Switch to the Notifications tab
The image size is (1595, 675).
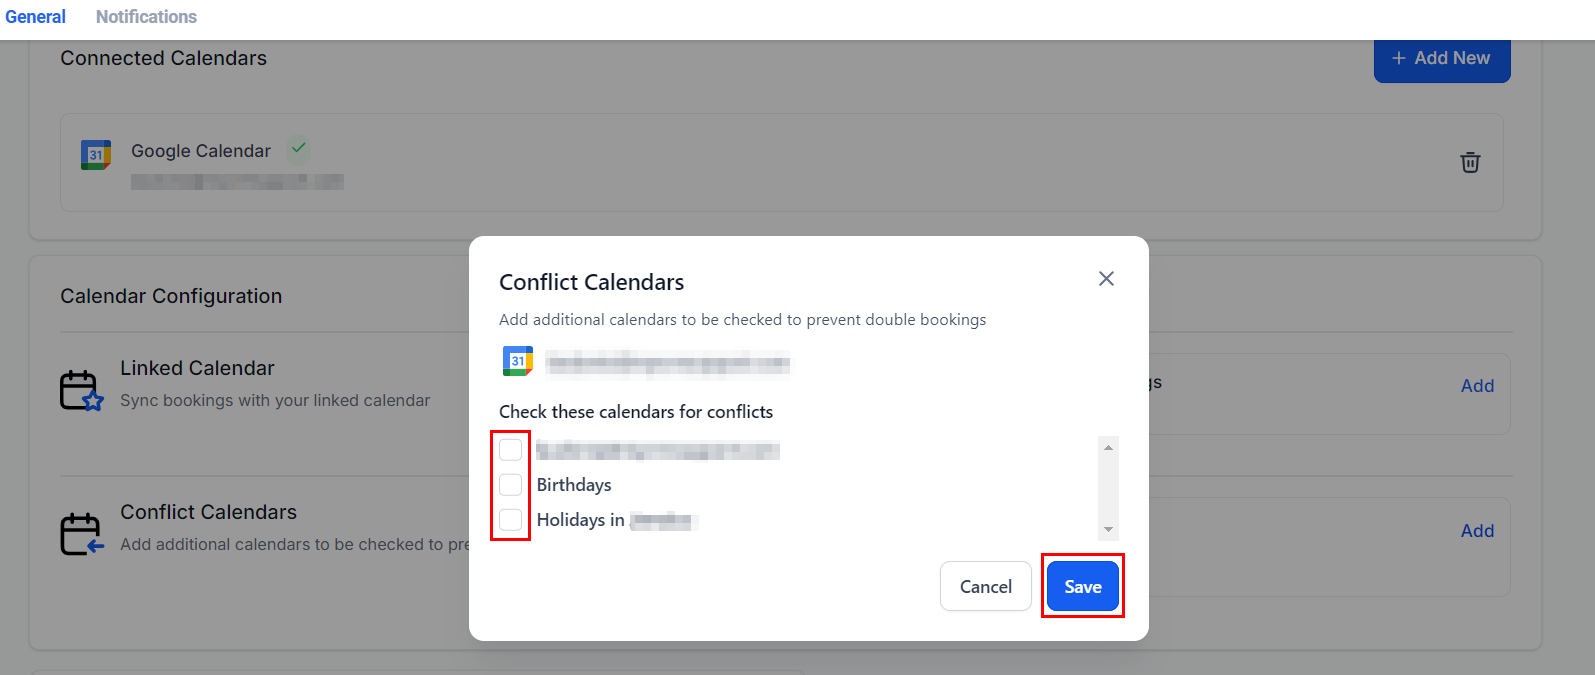[146, 17]
